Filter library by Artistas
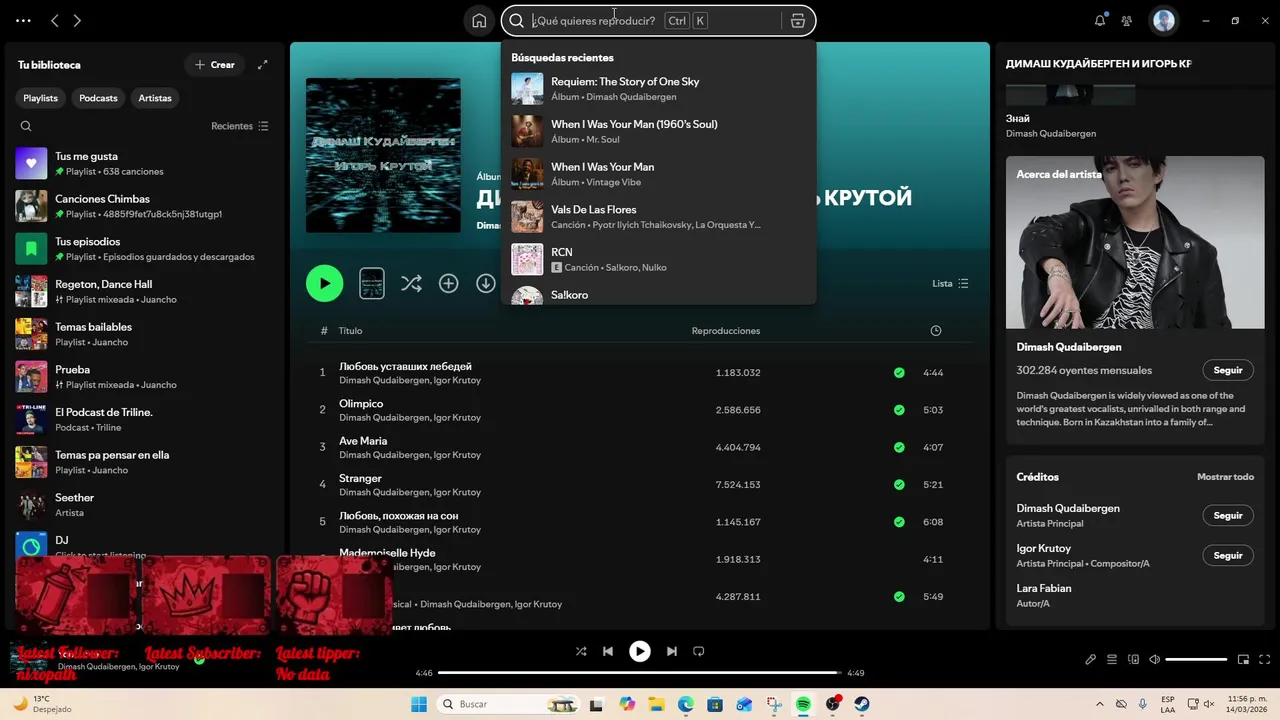Screen dimensions: 1280x720 click(155, 98)
